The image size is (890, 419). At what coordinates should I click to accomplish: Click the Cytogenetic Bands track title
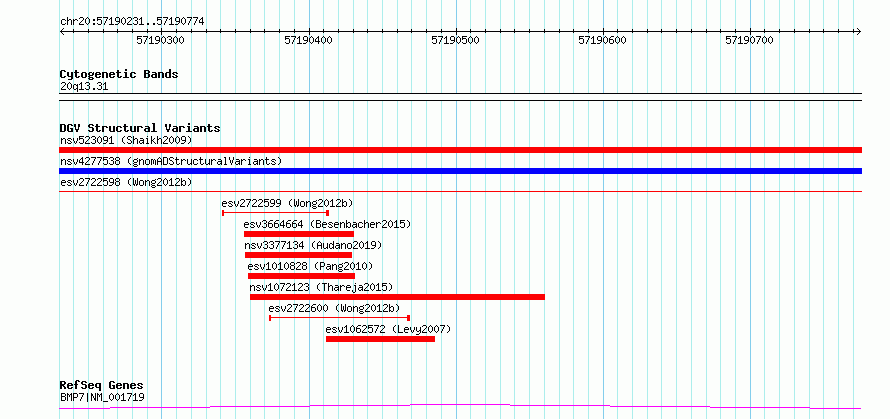click(119, 74)
